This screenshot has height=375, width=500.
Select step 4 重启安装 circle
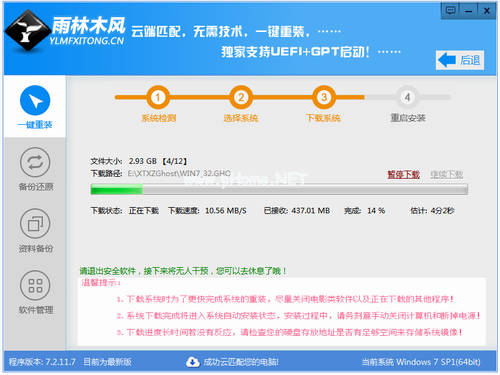point(407,97)
